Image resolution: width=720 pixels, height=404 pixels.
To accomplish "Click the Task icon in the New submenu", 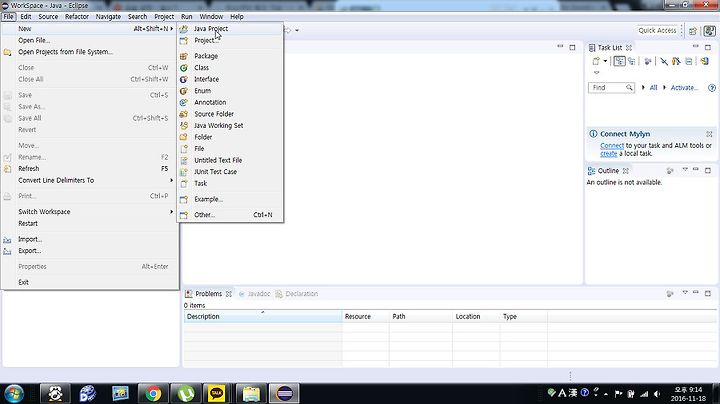I will tap(184, 183).
